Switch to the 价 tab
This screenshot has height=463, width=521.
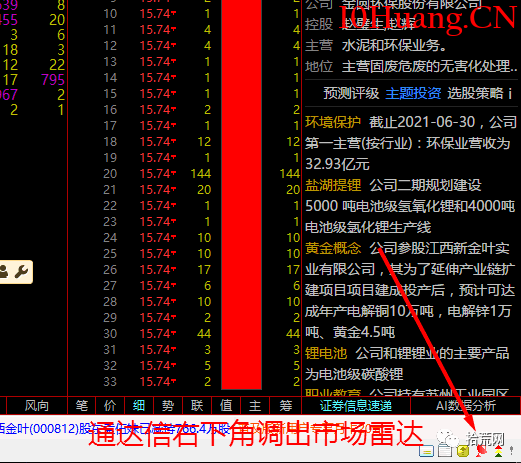click(x=110, y=406)
